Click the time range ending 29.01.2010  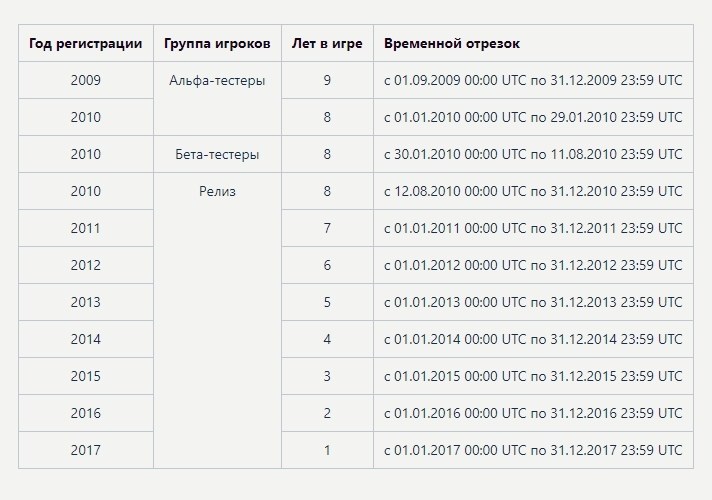[x=533, y=118]
